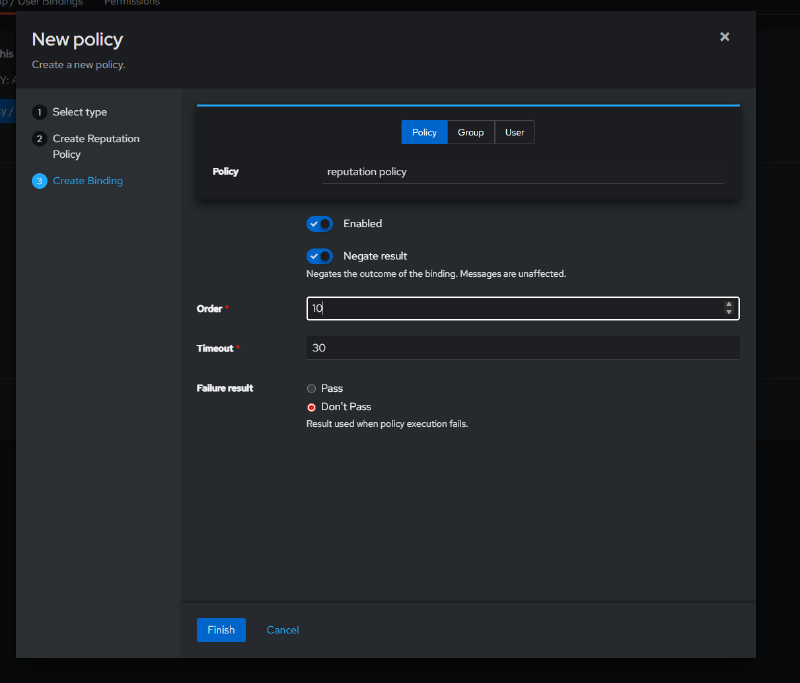This screenshot has width=800, height=683.
Task: Select the Pass failure result option
Action: (x=311, y=389)
